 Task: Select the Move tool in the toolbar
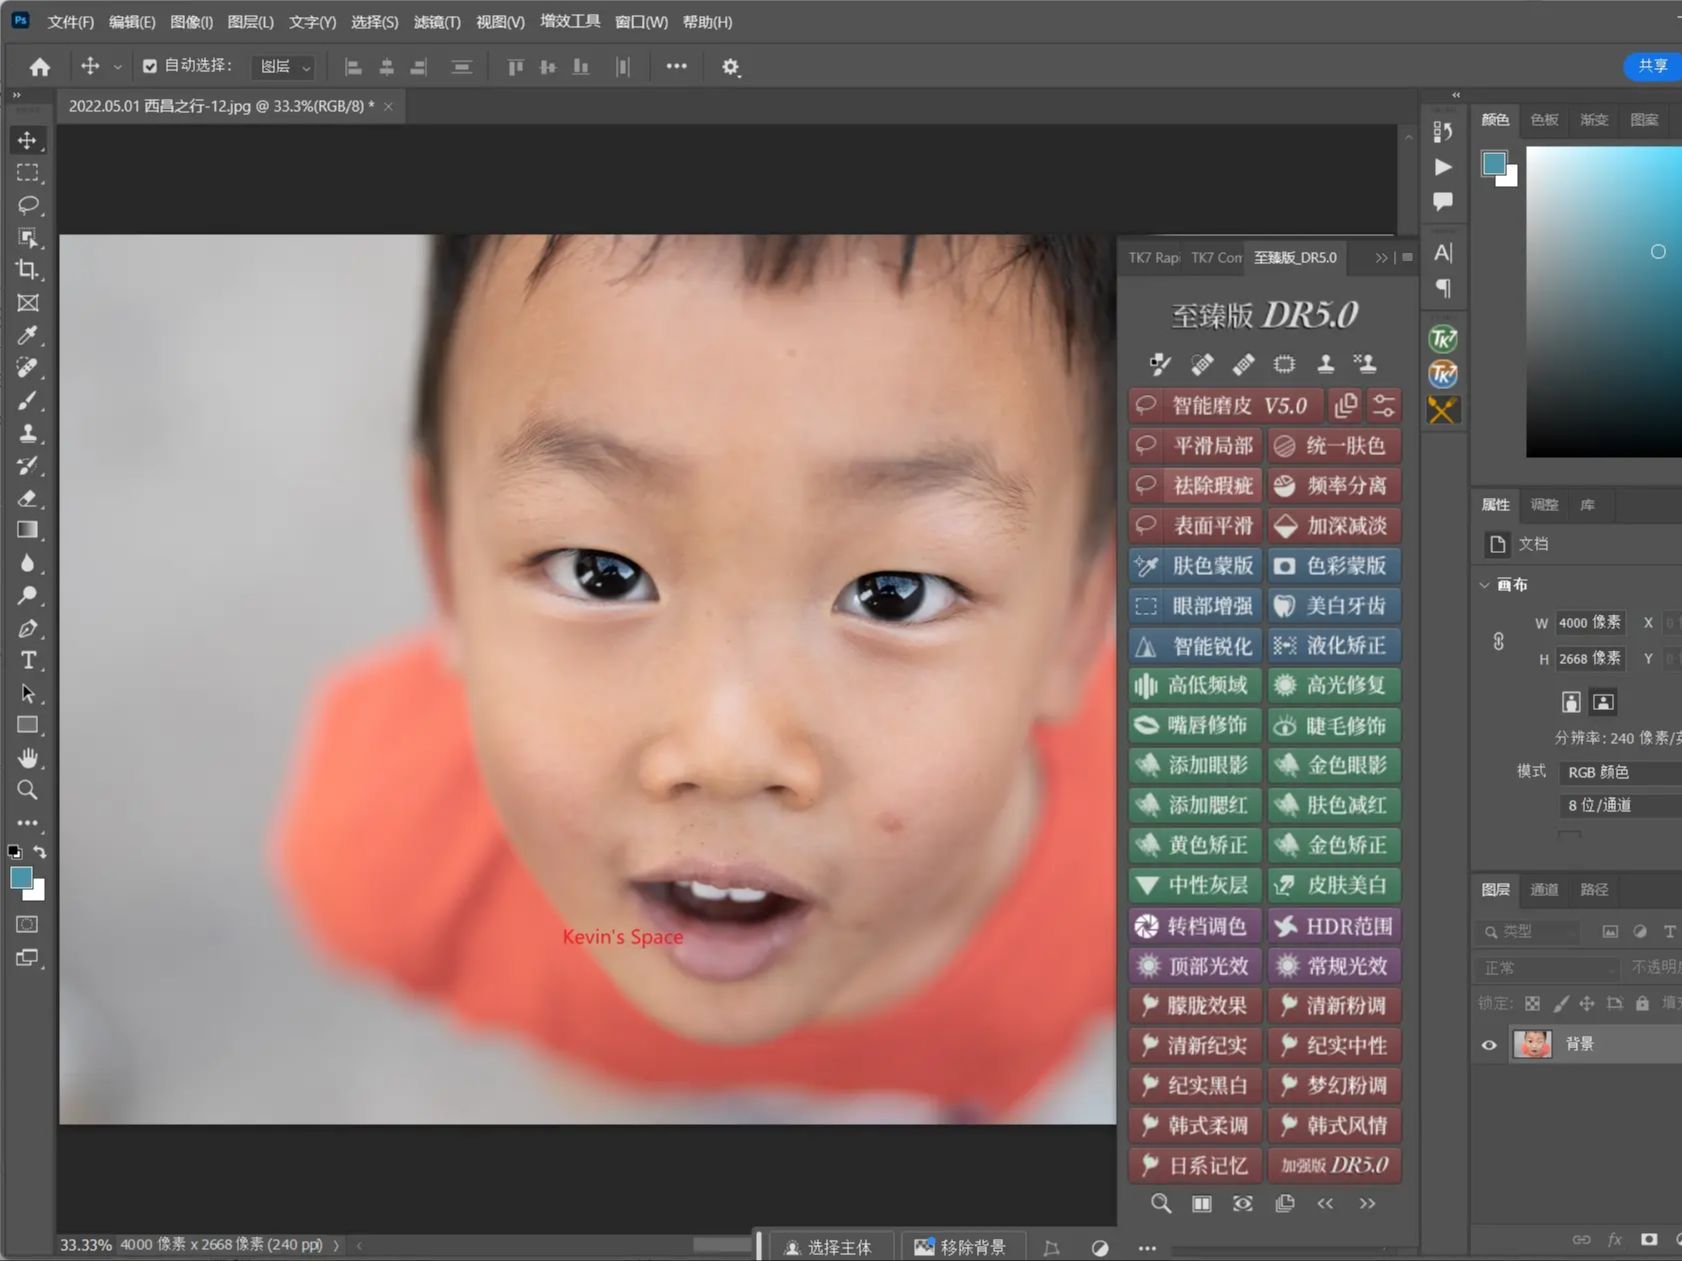pos(27,140)
